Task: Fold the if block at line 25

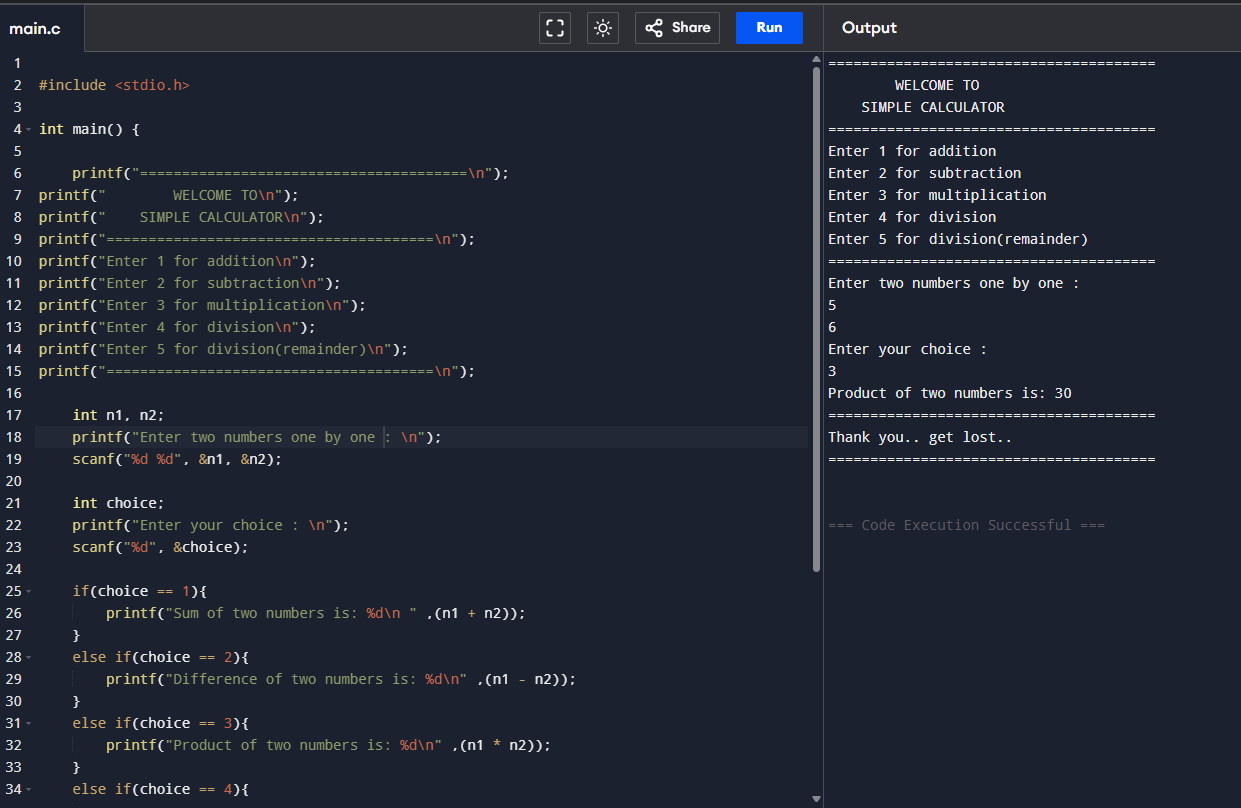Action: coord(29,592)
